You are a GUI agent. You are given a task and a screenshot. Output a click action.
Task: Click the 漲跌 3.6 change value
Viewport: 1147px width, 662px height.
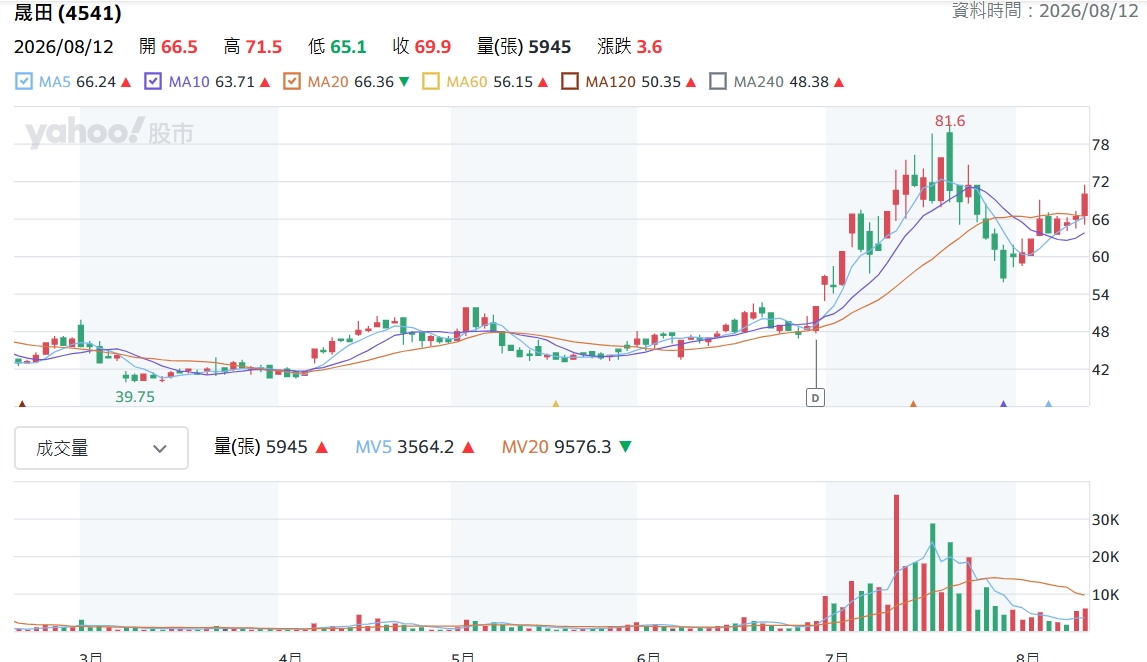tap(629, 47)
